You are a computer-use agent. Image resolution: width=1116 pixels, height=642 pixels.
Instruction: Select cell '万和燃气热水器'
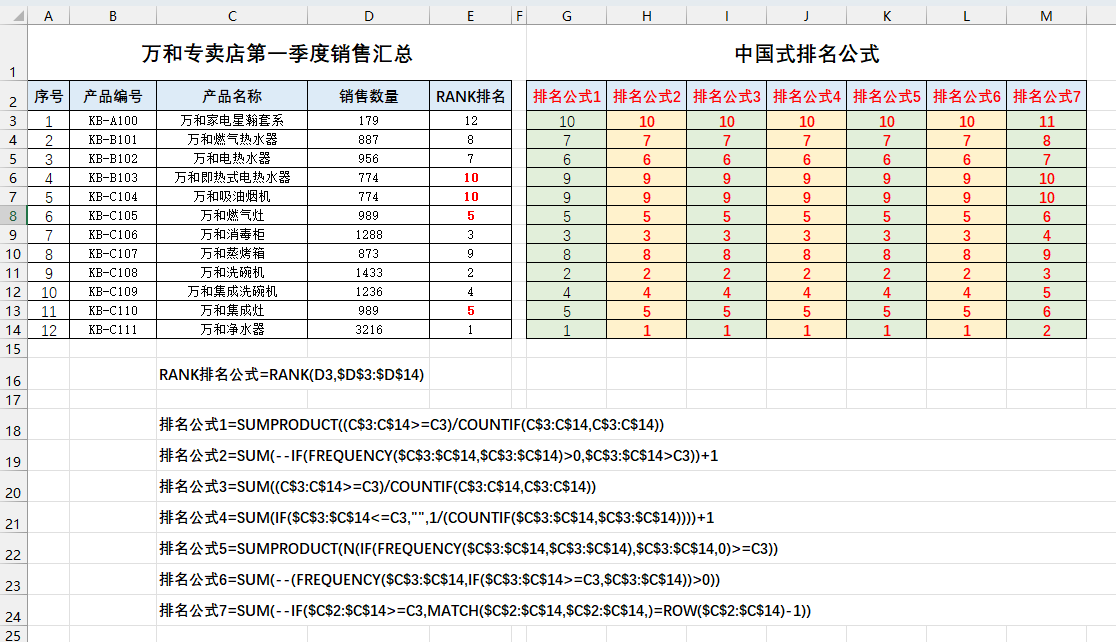[x=232, y=140]
